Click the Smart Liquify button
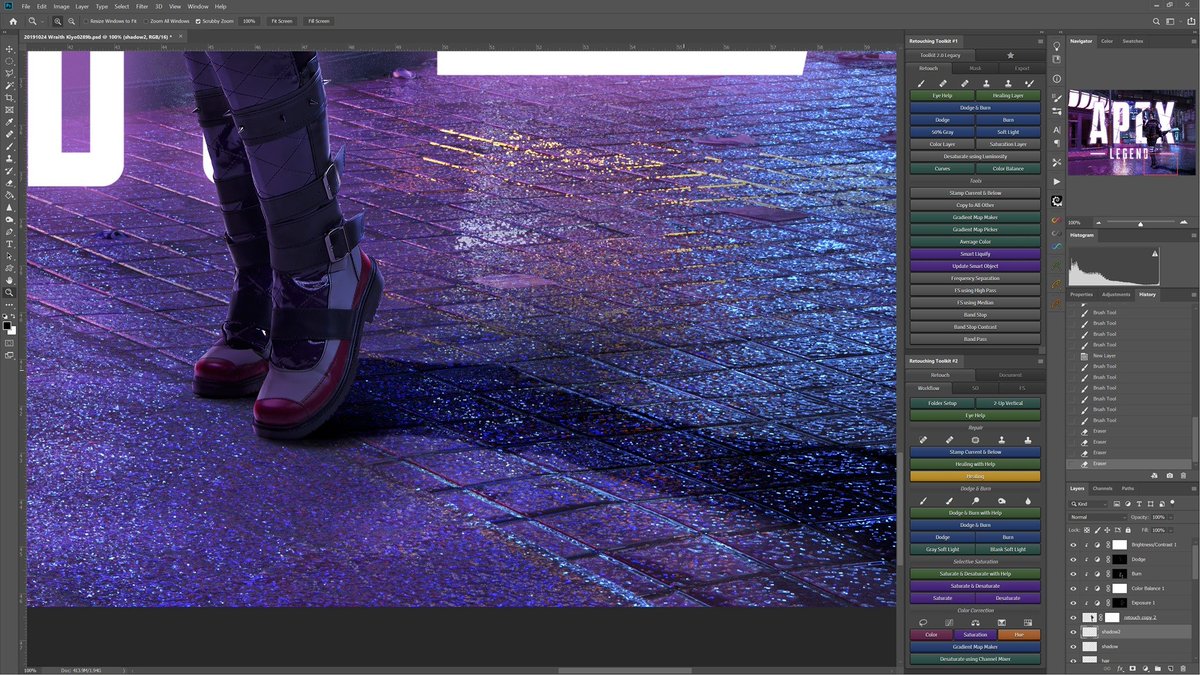1200x675 pixels. pyautogui.click(x=975, y=254)
